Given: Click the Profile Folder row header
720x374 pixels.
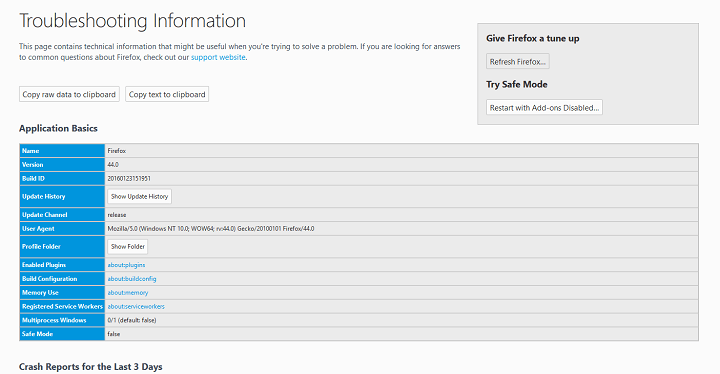Looking at the screenshot, I should coord(62,246).
